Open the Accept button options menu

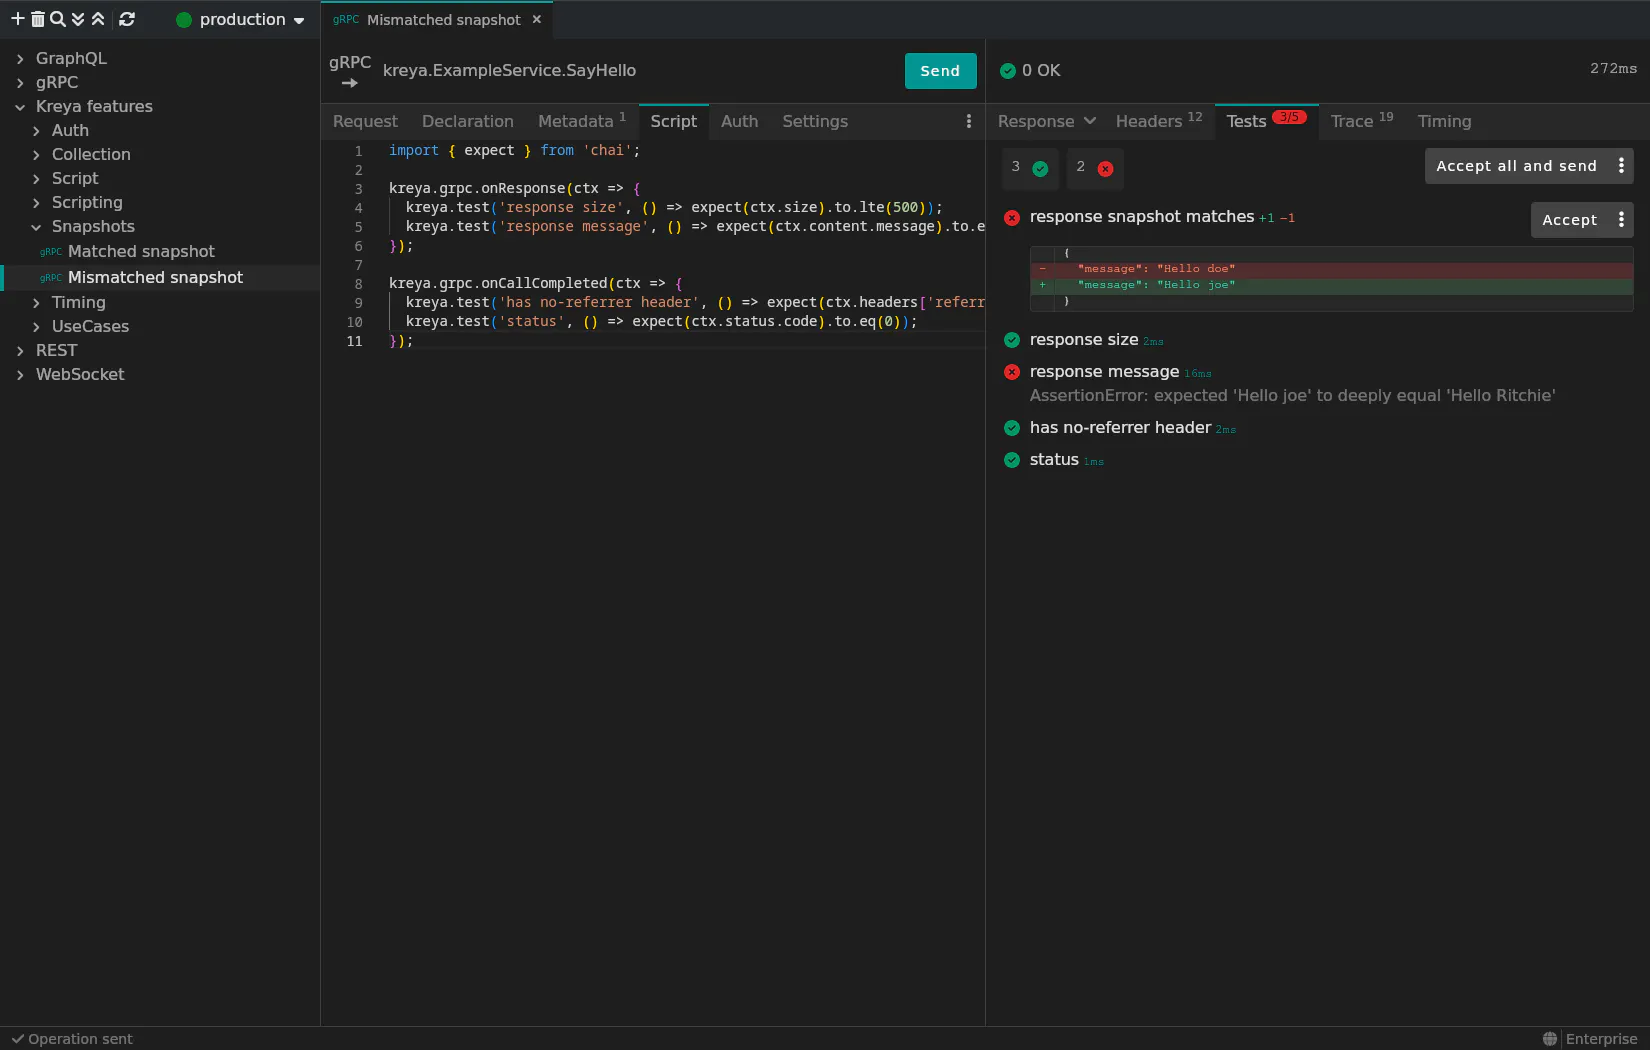point(1621,220)
